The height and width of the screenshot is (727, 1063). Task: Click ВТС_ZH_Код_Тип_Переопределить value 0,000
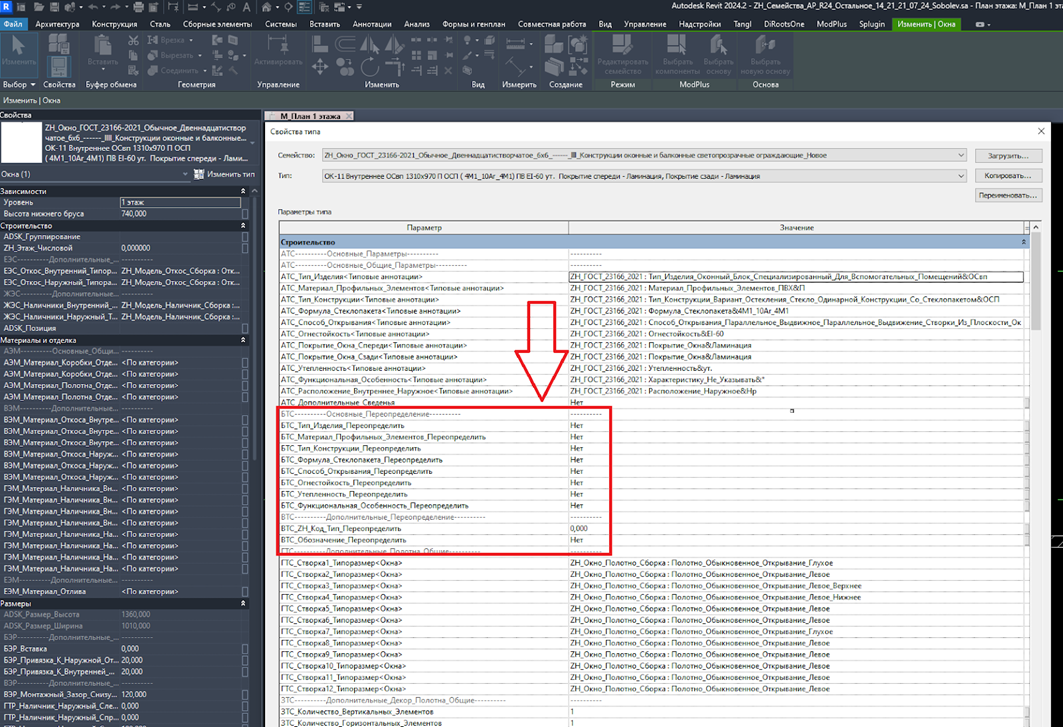point(579,529)
